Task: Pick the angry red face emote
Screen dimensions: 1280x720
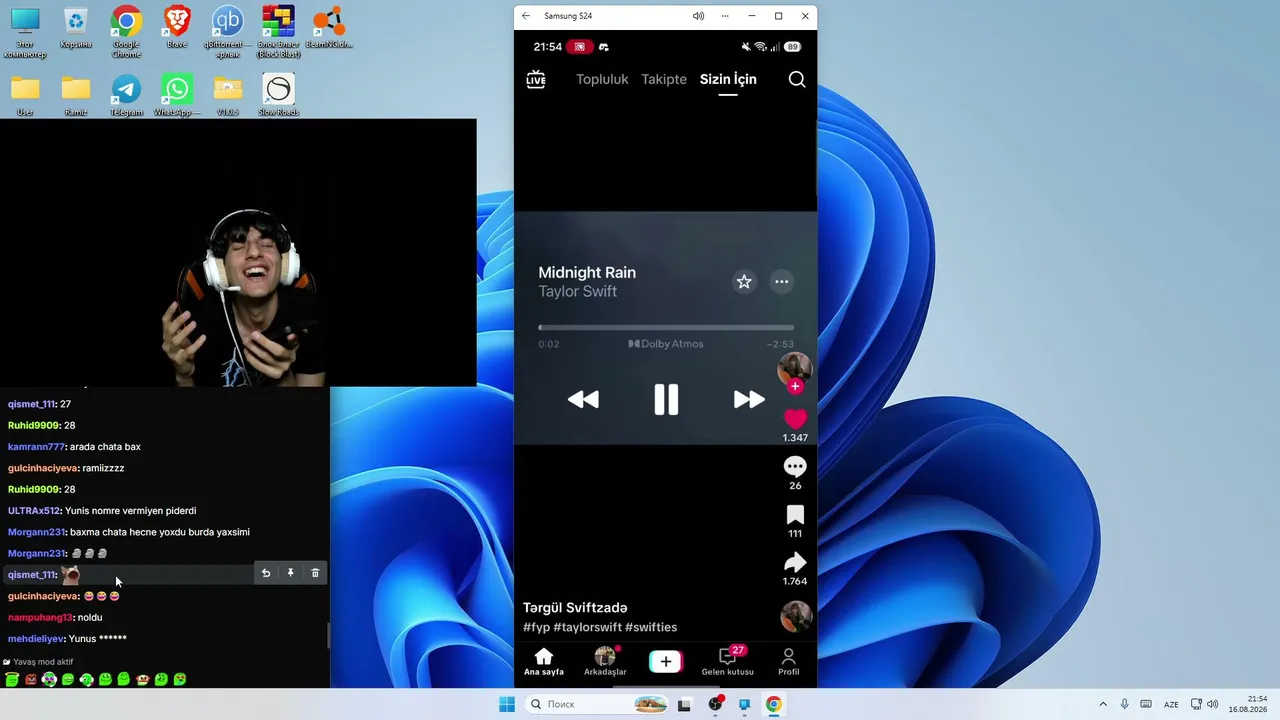Action: pos(30,680)
